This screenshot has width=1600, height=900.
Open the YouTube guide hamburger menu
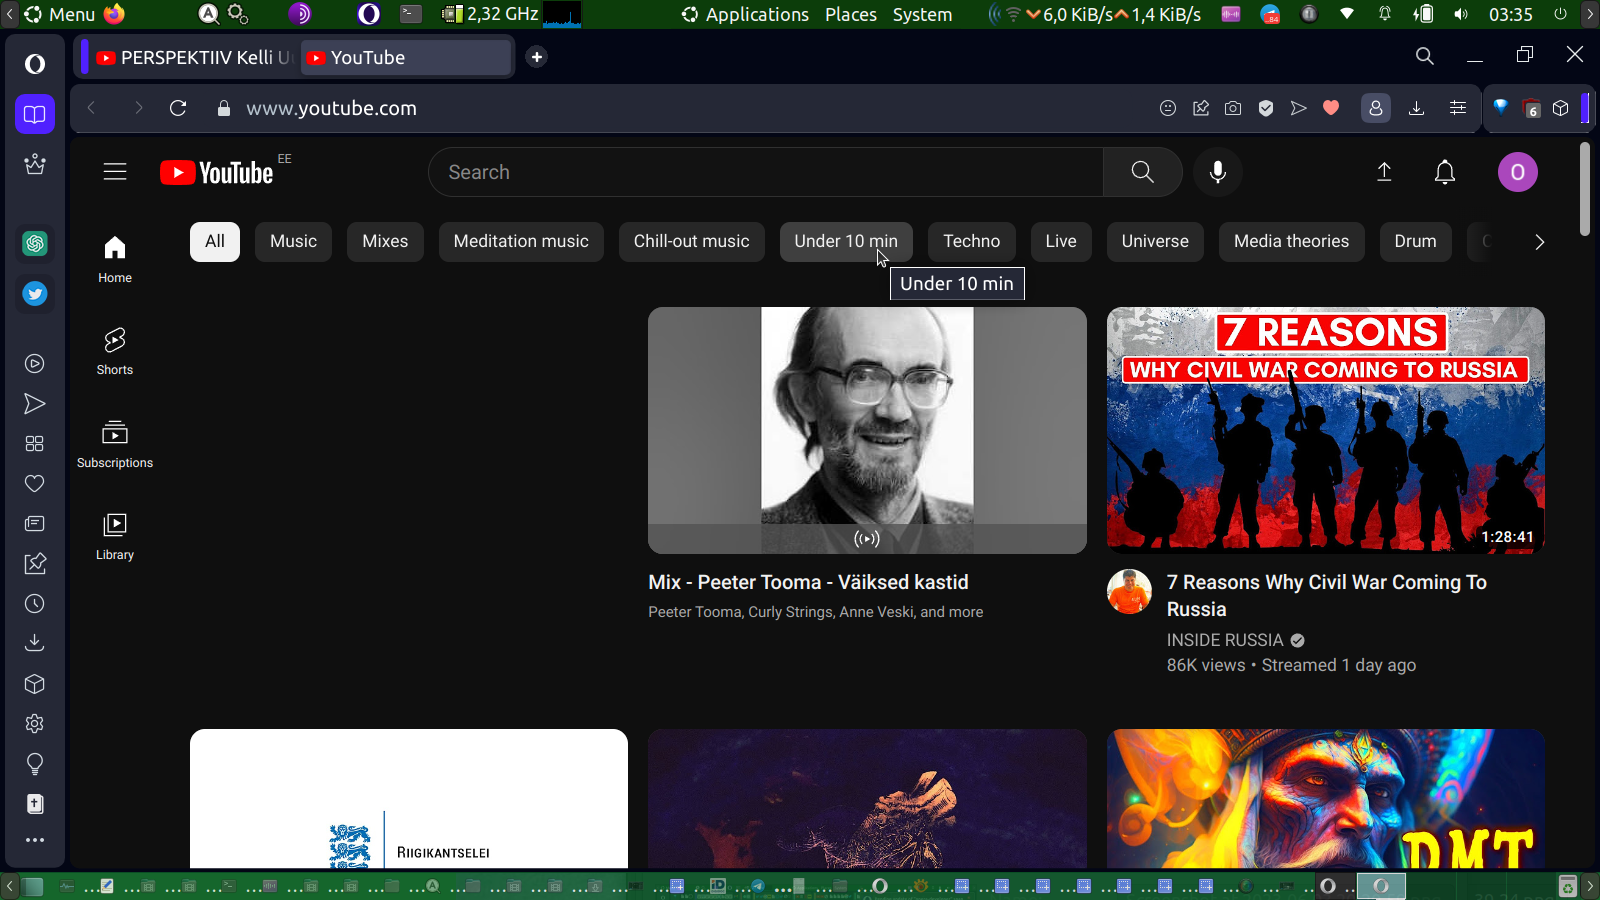click(x=115, y=172)
